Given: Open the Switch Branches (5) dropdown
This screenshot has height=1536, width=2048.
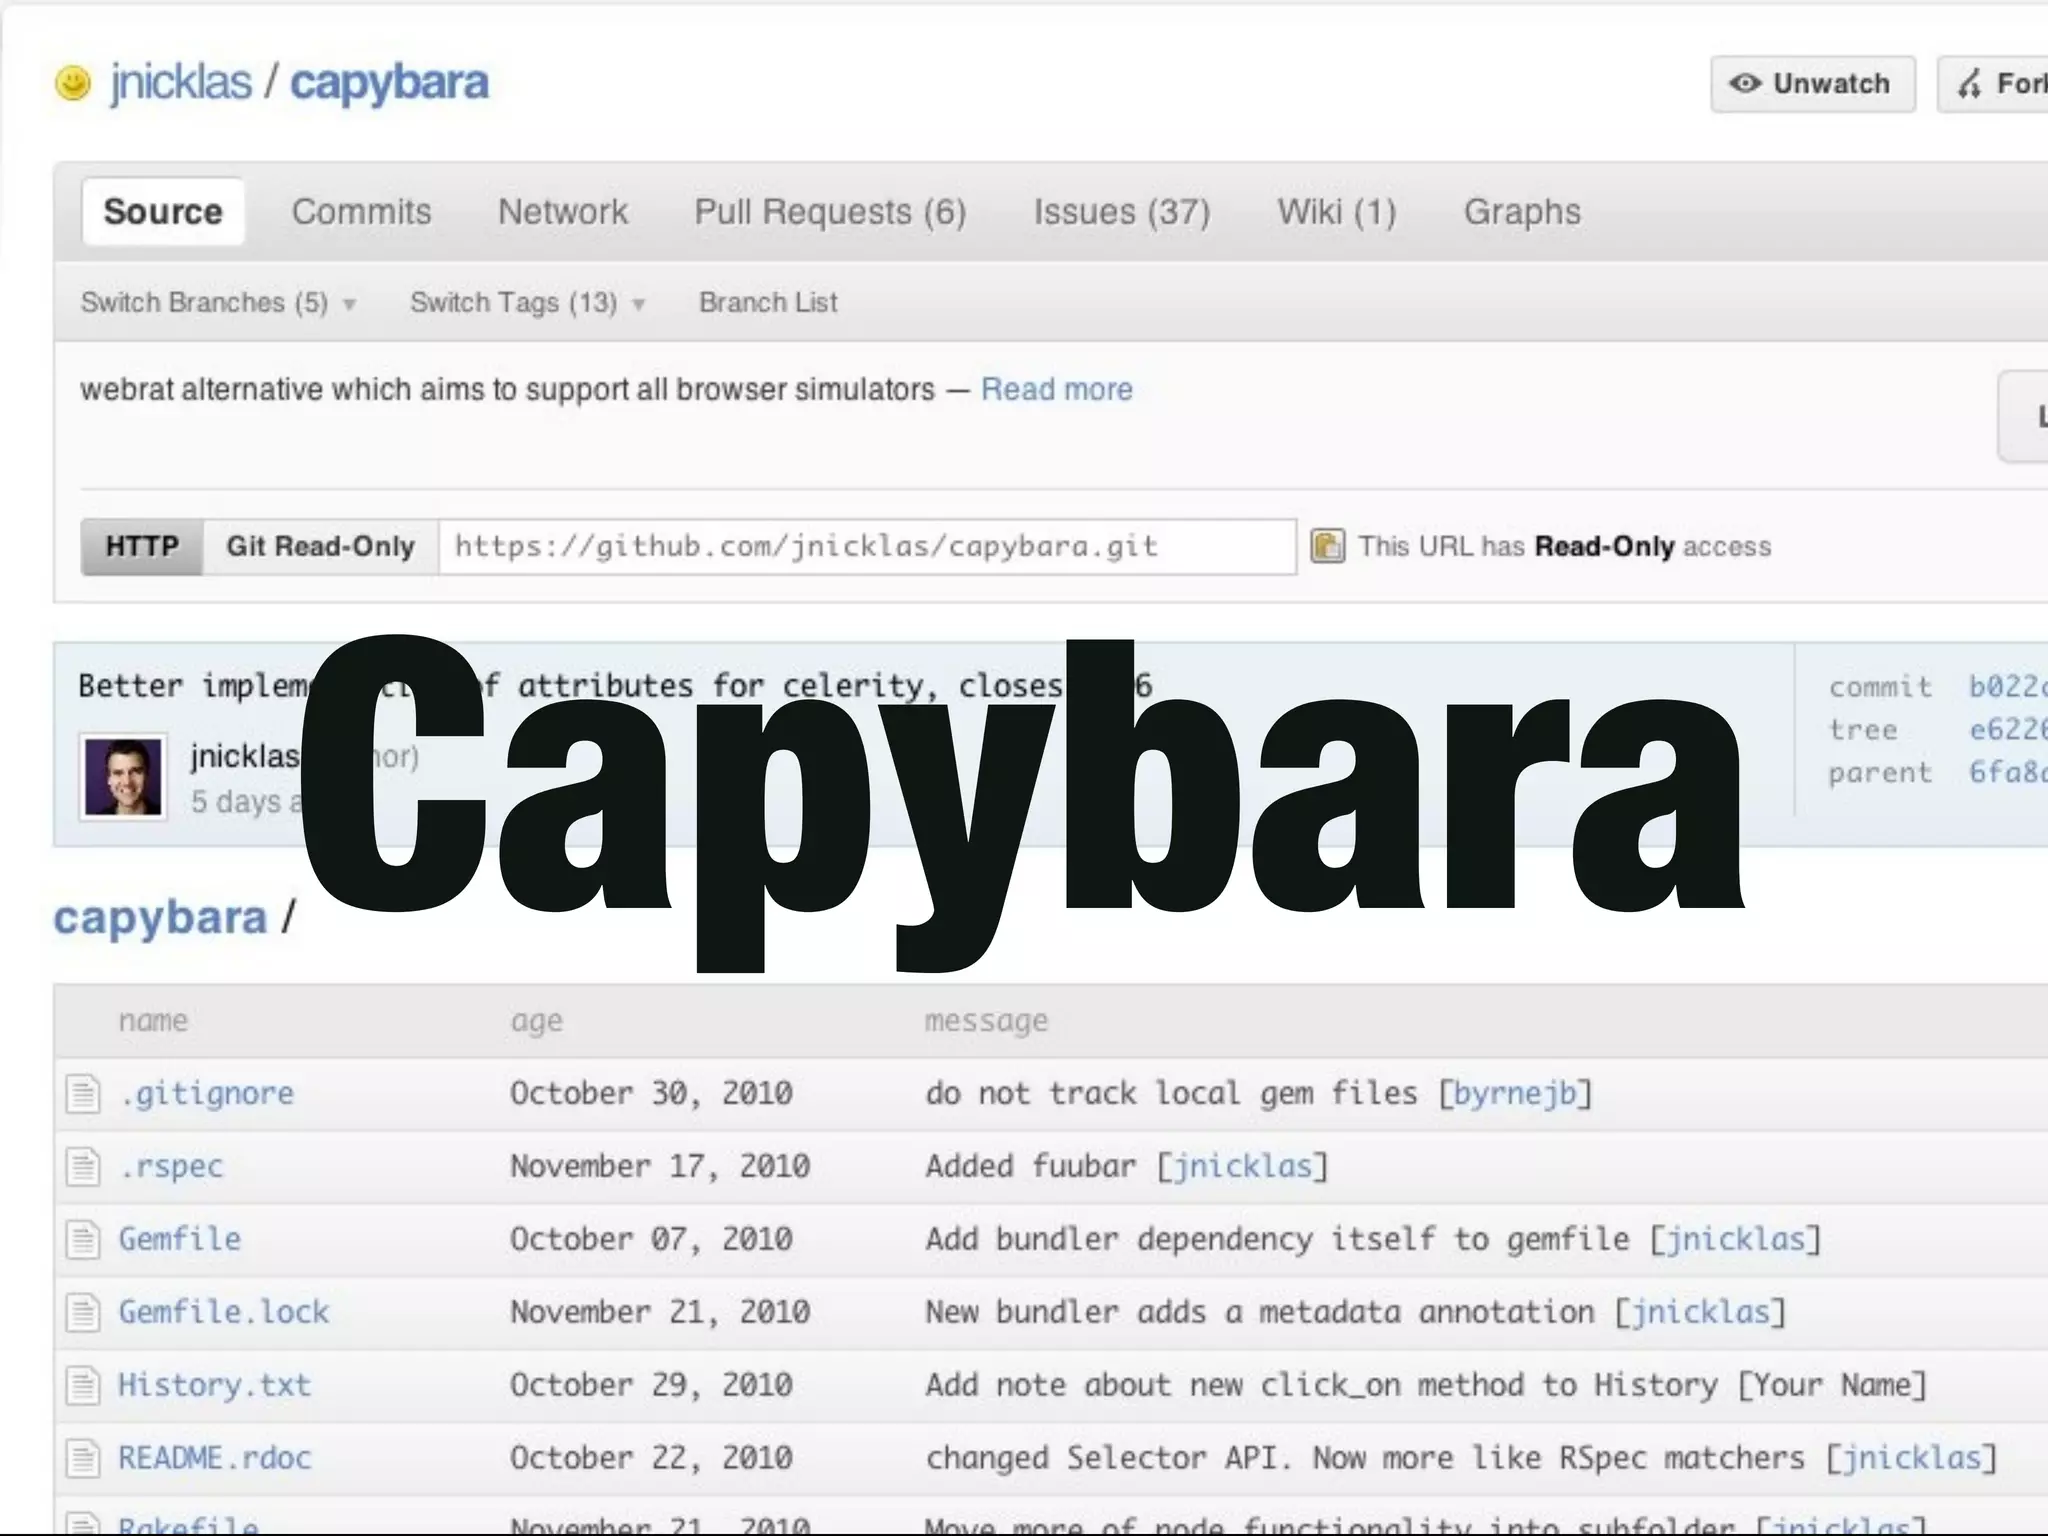Looking at the screenshot, I should click(x=218, y=302).
